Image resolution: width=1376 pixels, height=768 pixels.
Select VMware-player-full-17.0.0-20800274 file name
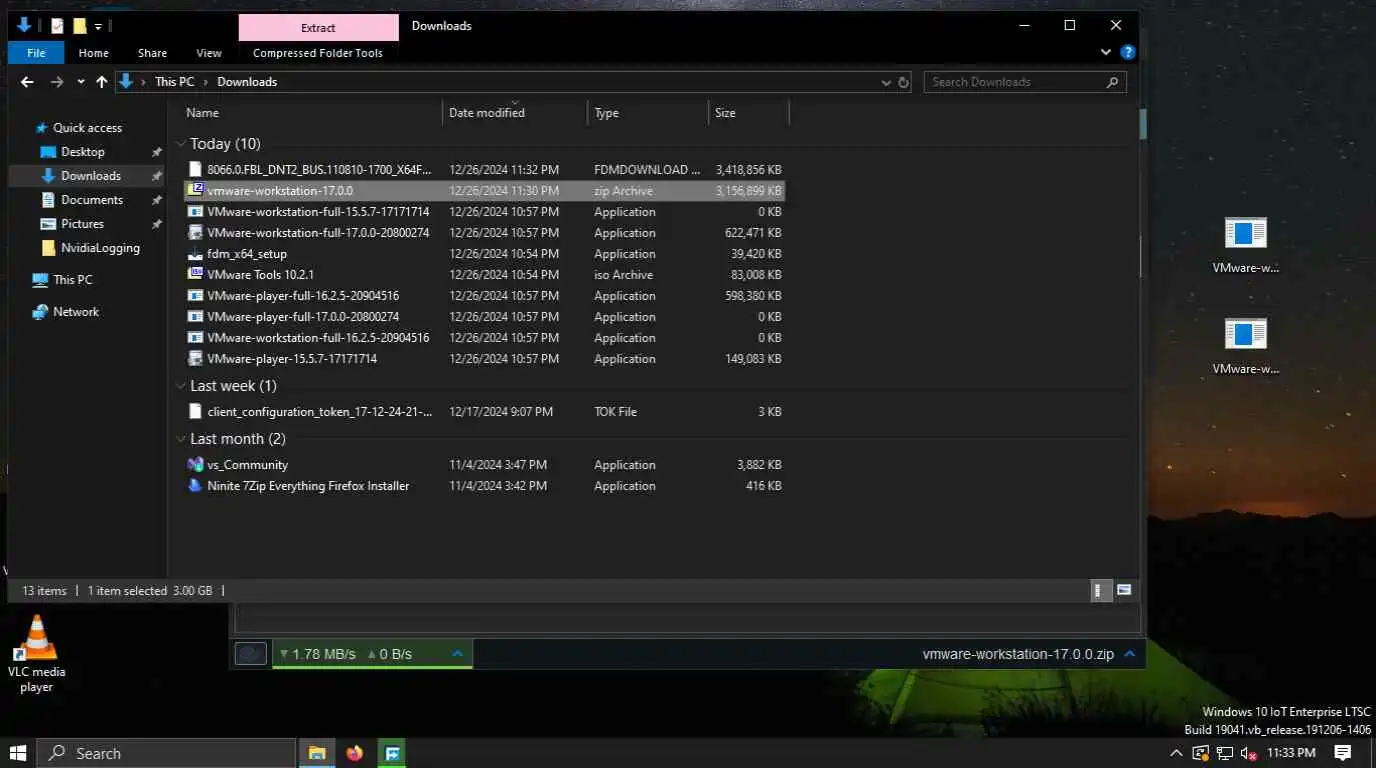(303, 317)
